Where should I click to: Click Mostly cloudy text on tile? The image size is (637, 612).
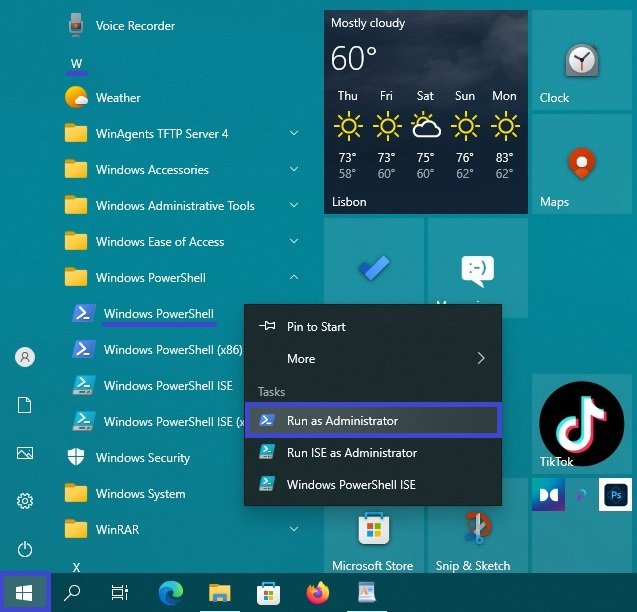pyautogui.click(x=368, y=23)
